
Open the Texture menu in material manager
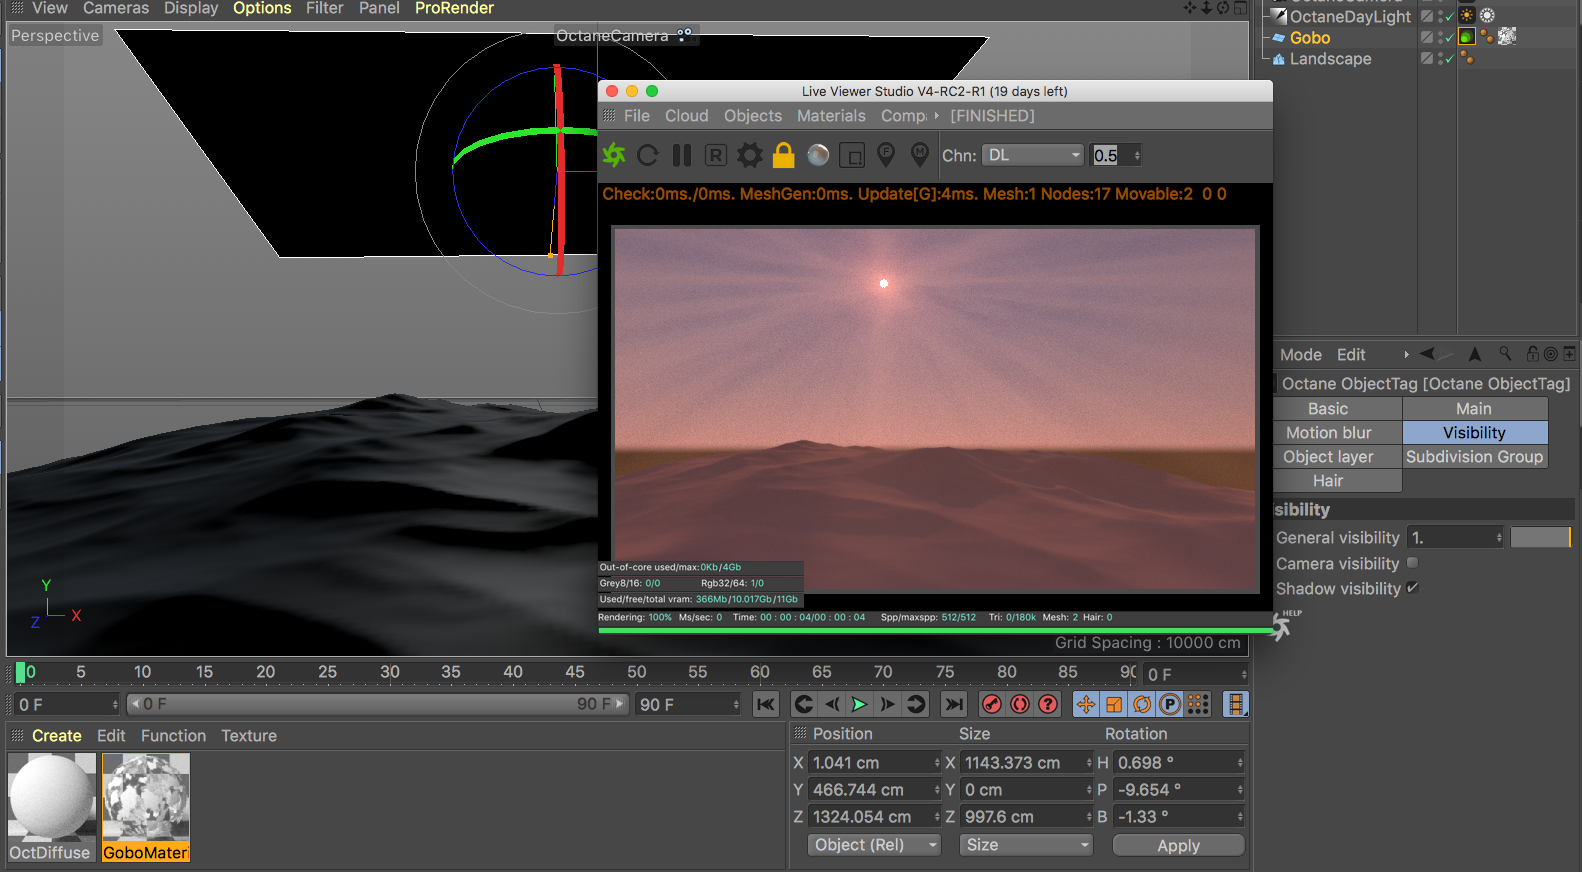point(249,736)
